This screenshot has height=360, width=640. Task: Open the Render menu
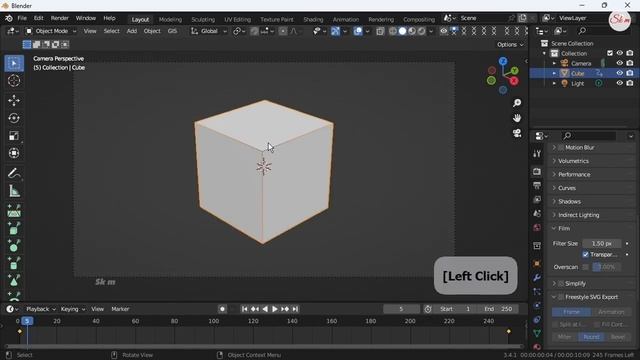tap(60, 18)
